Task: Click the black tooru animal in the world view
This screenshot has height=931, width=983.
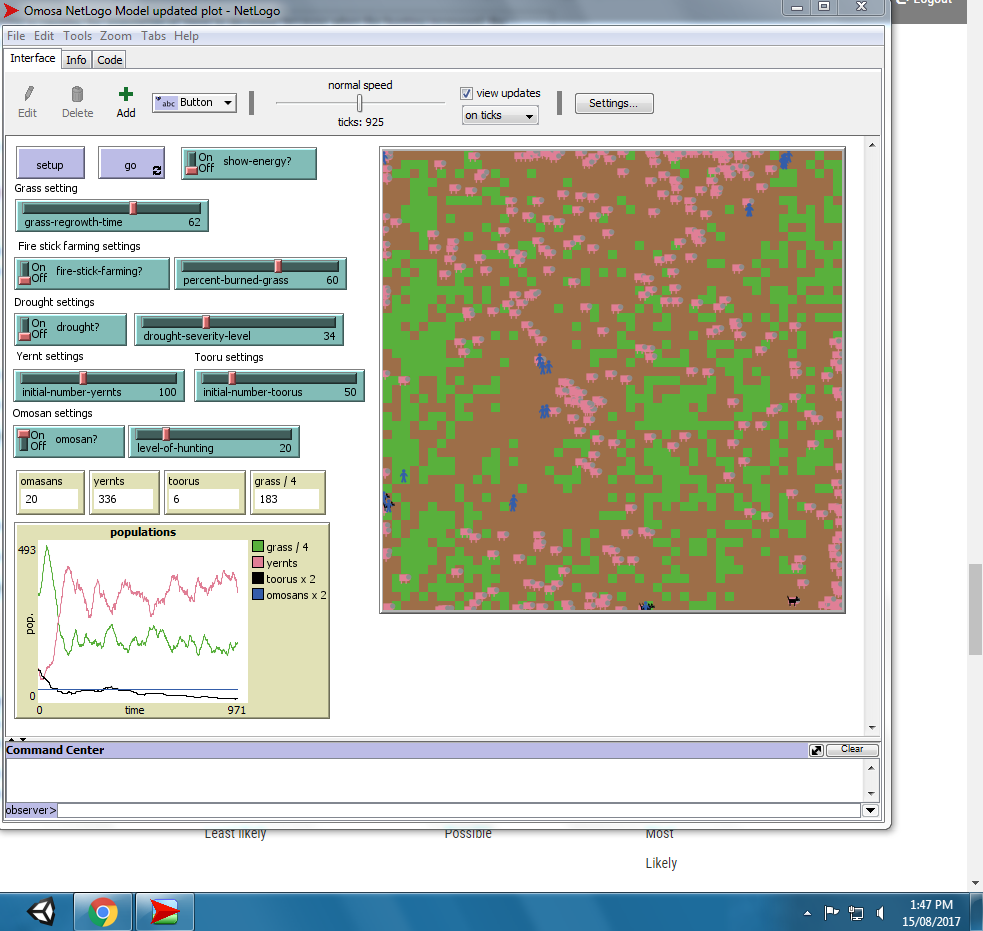Action: coord(793,601)
